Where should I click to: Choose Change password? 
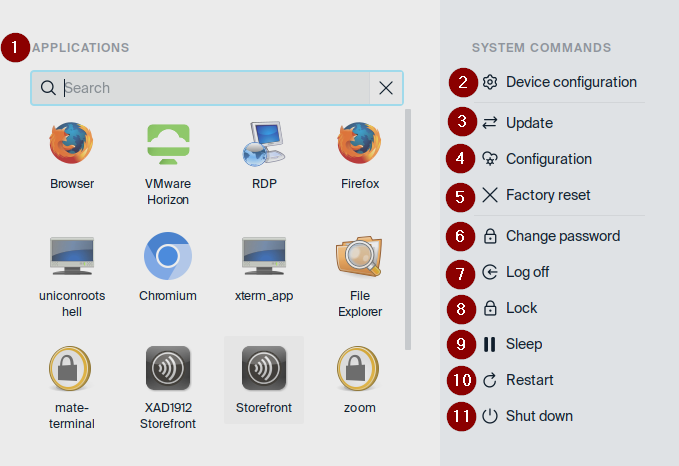[562, 236]
